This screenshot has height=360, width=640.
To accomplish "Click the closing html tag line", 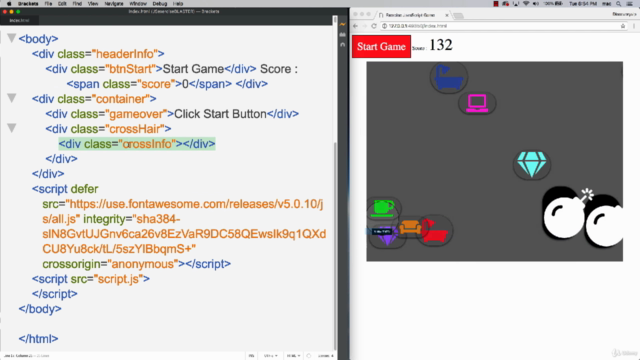I will click(x=38, y=338).
